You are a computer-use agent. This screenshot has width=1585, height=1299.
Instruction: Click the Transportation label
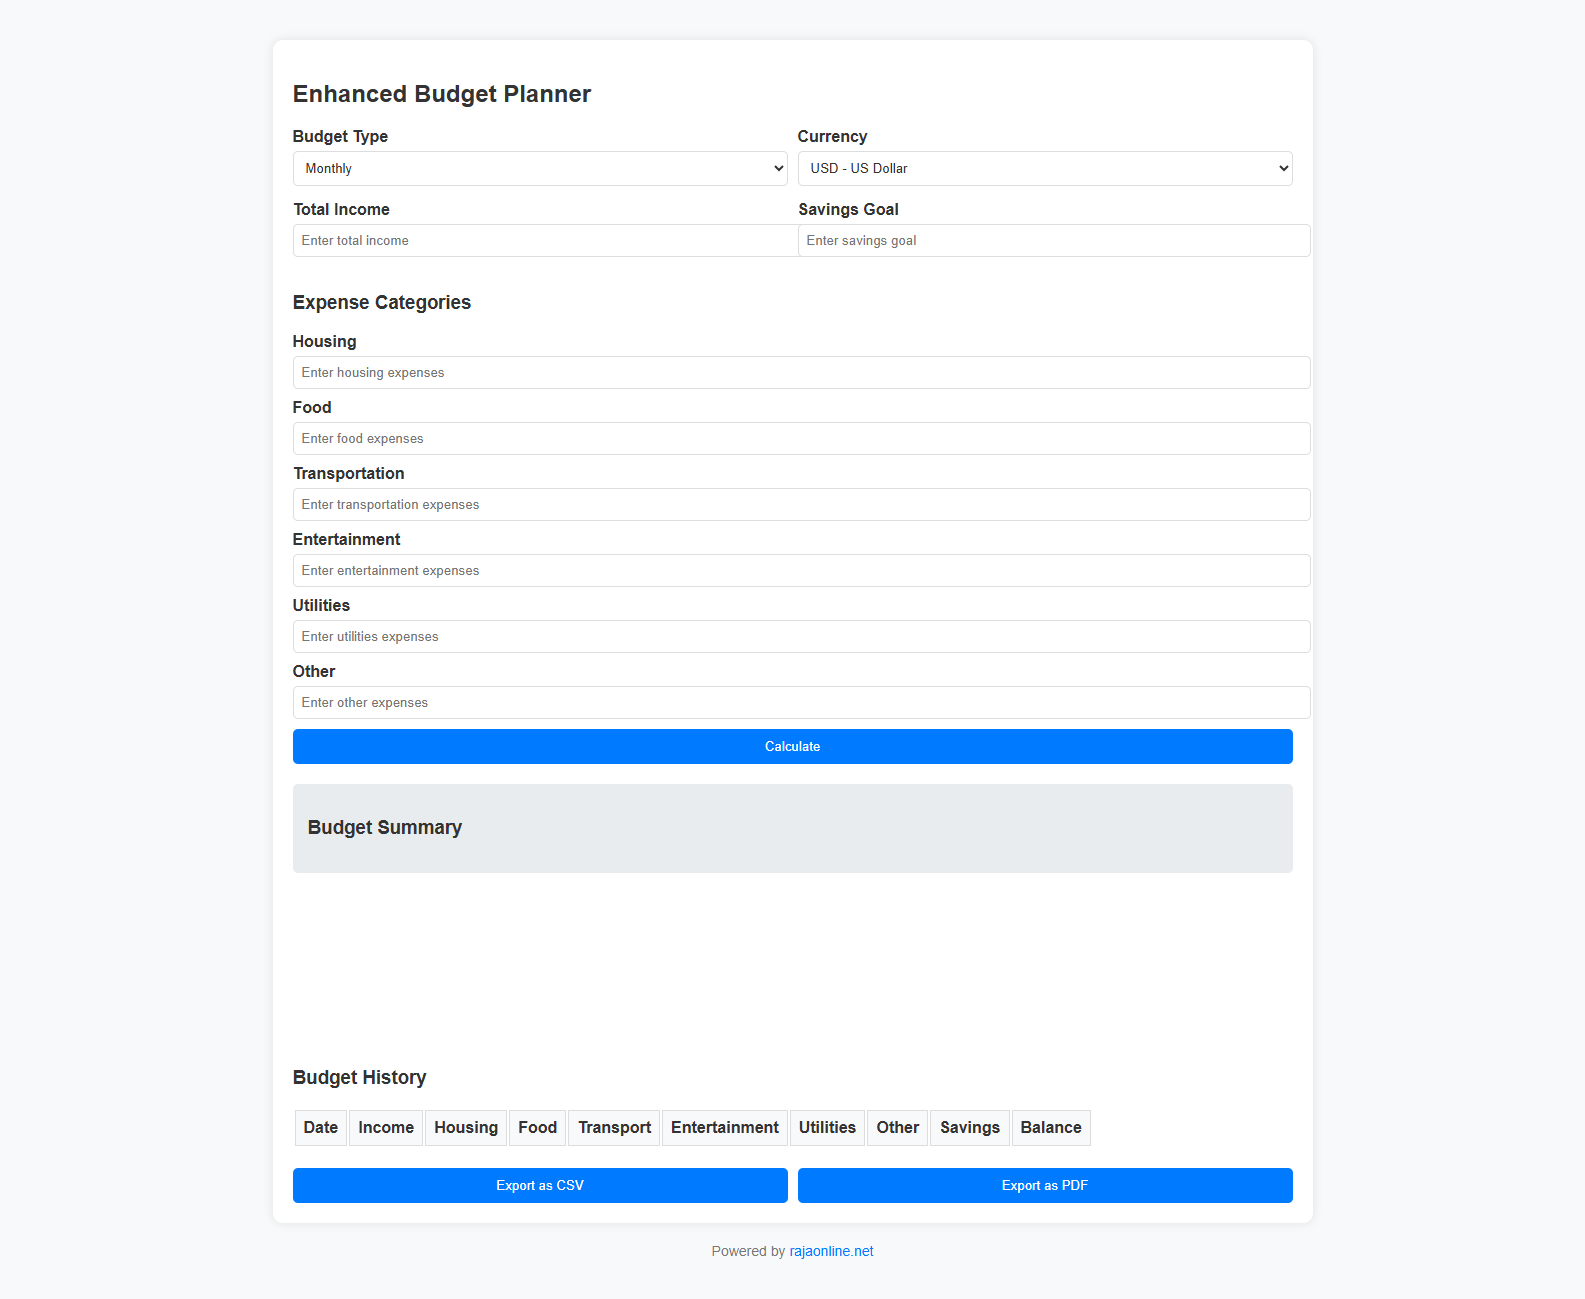[x=349, y=473]
